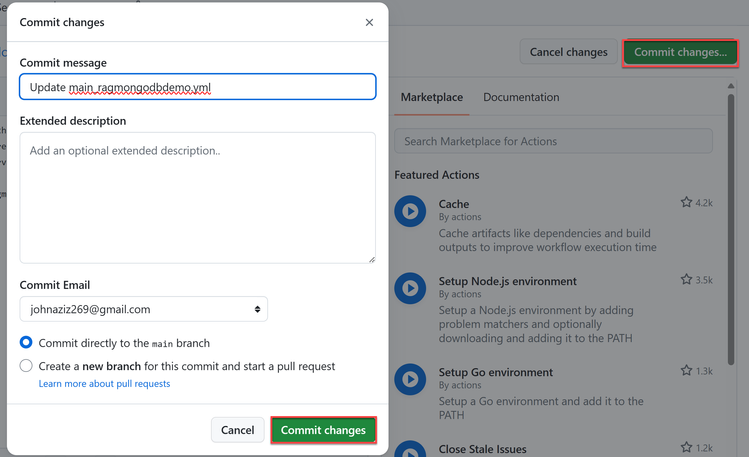
Task: Click the Search Marketplace for Actions field
Action: click(x=554, y=141)
